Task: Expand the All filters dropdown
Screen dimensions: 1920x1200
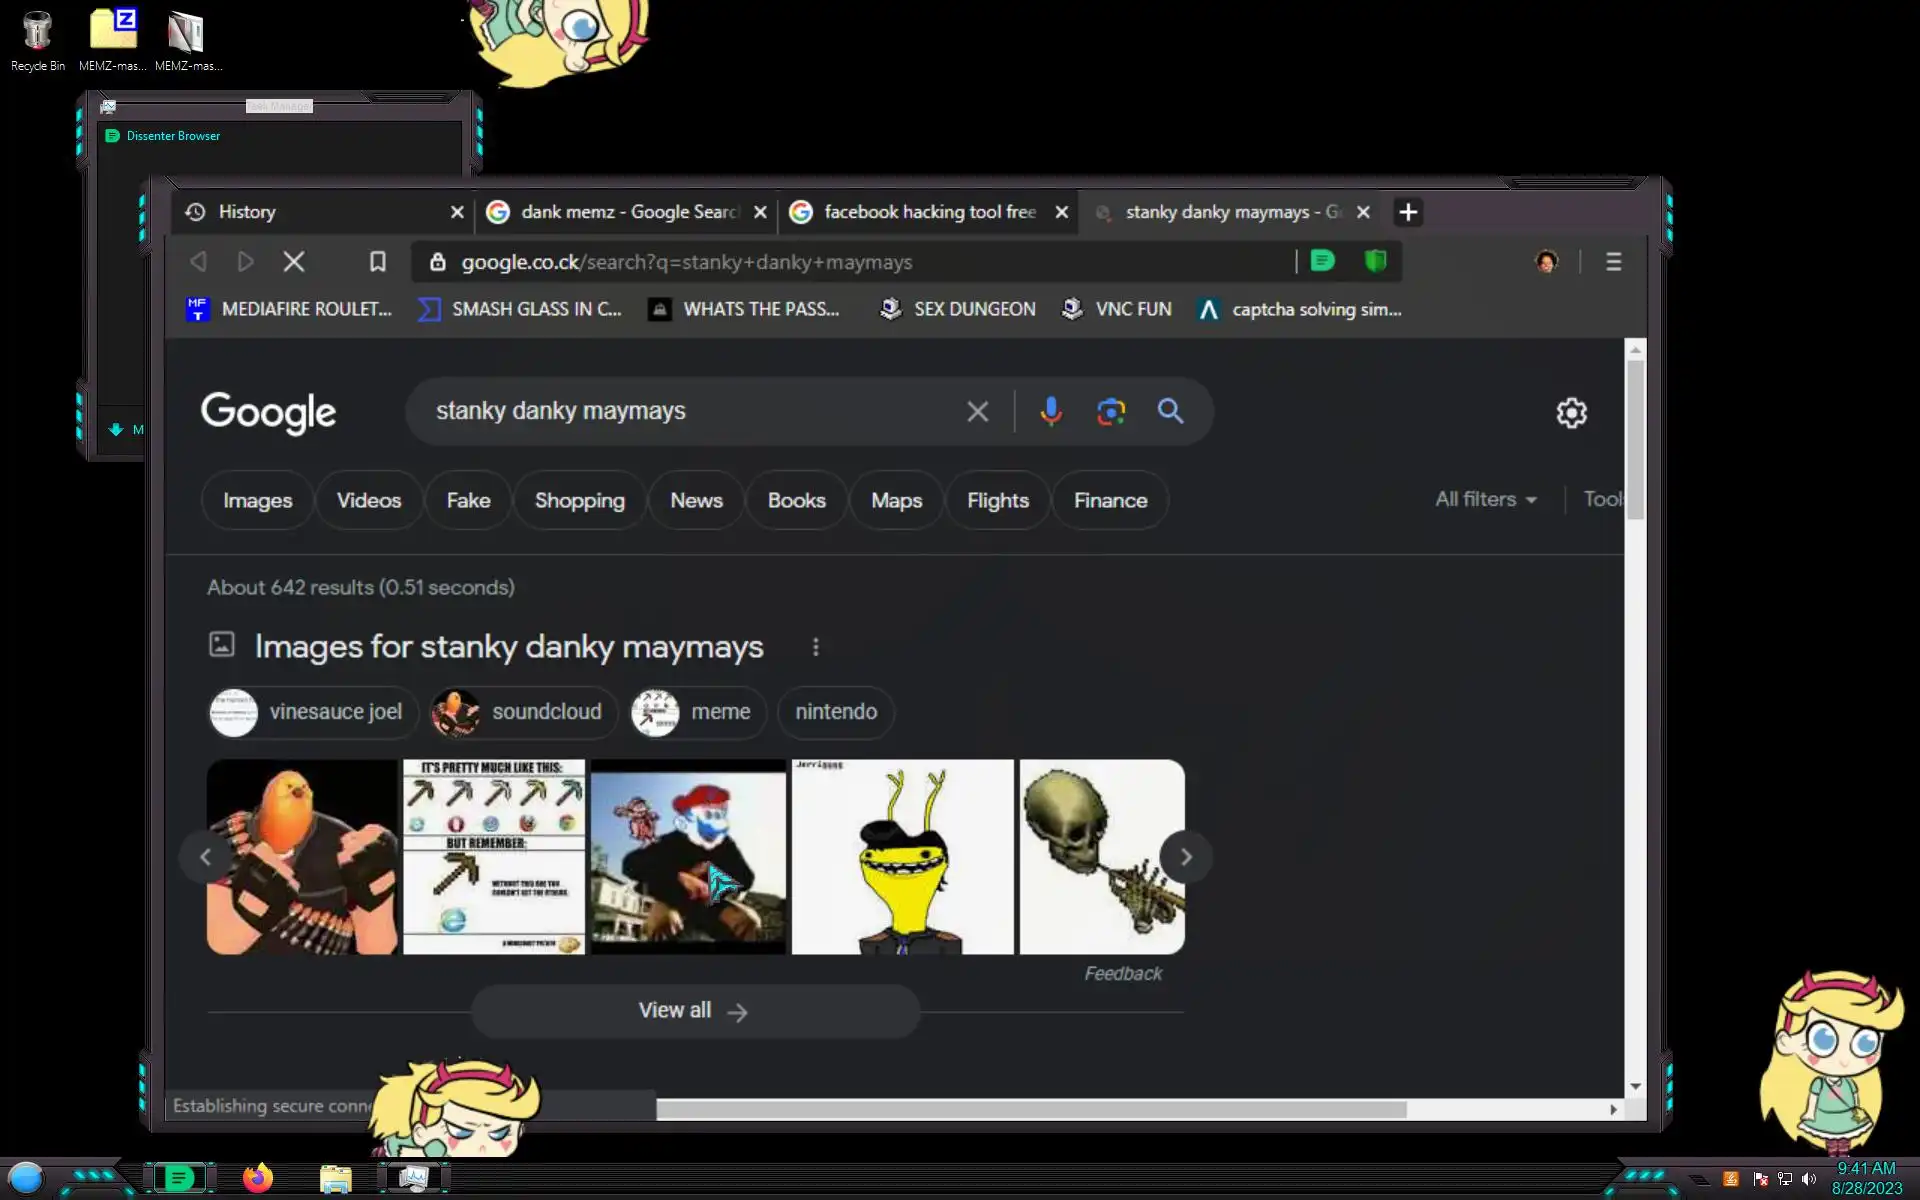Action: [x=1486, y=499]
